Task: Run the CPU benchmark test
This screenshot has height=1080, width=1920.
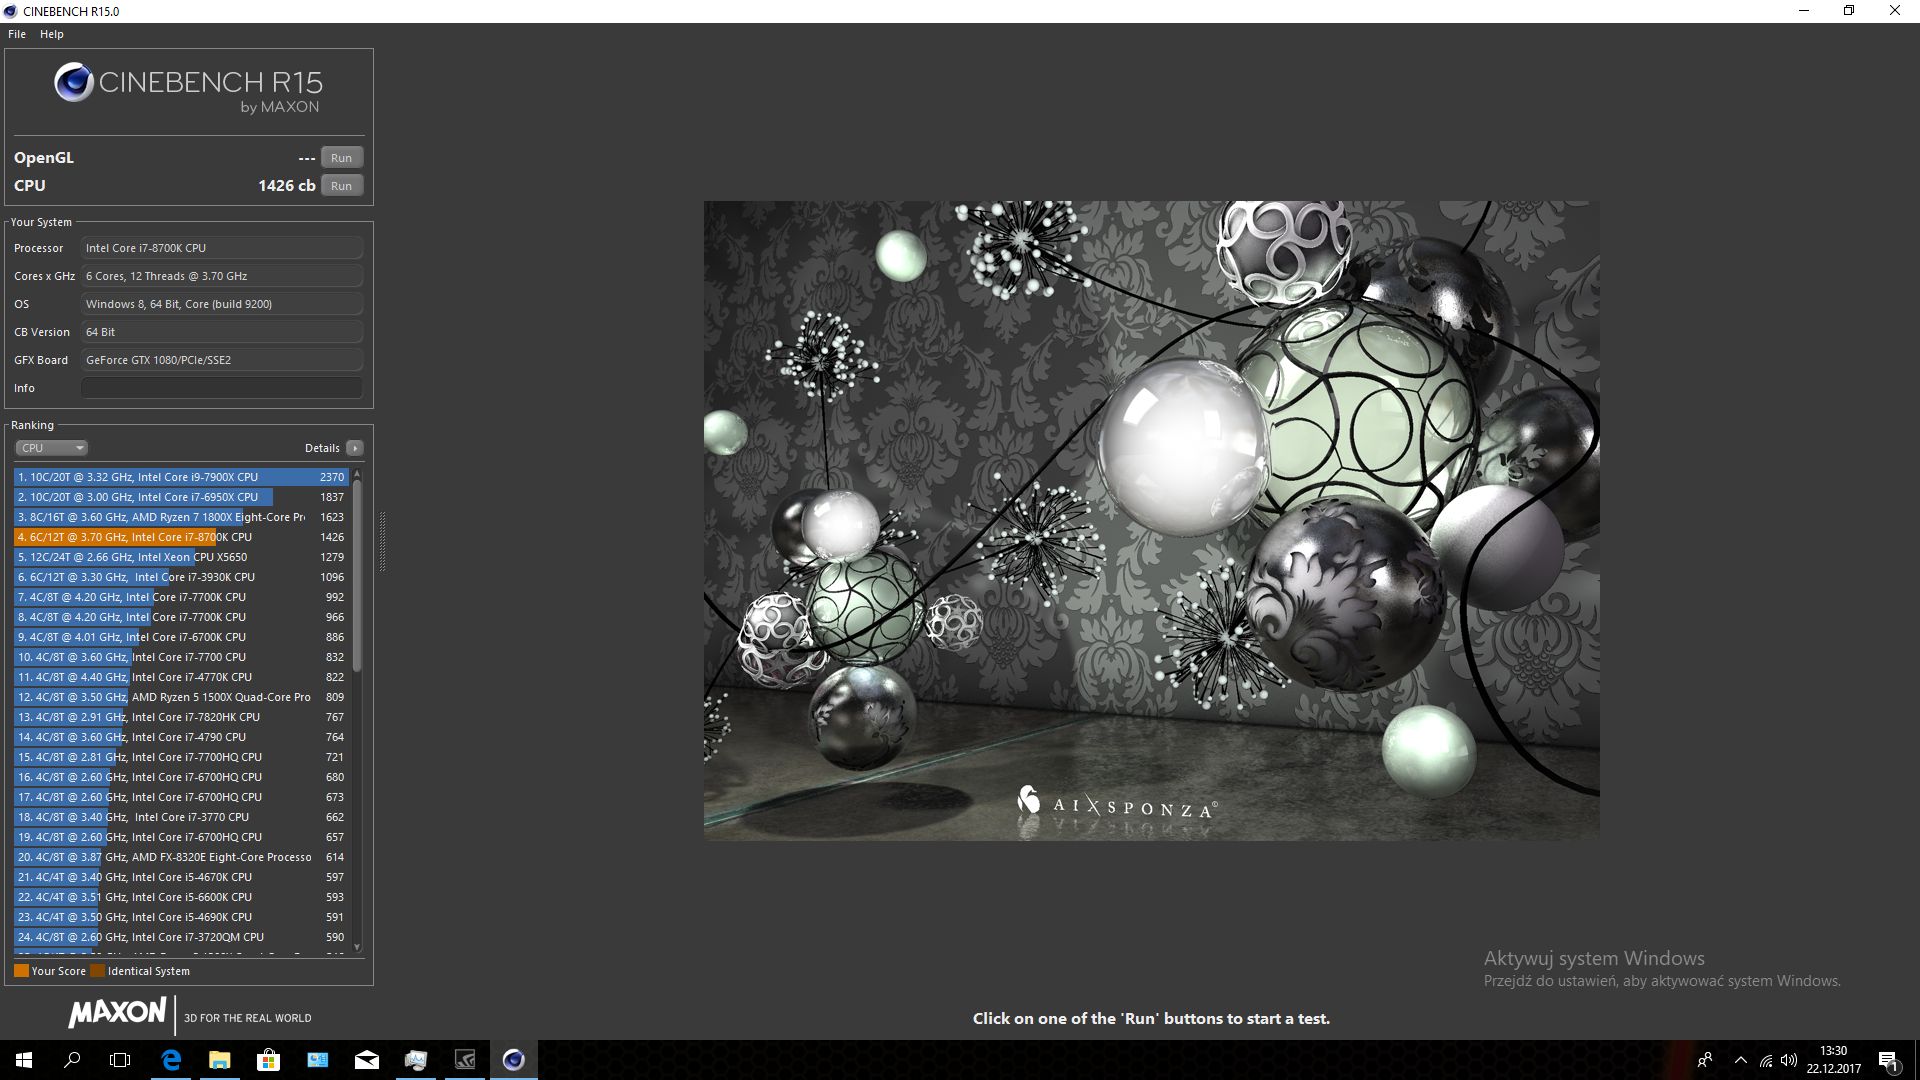Action: pyautogui.click(x=341, y=186)
